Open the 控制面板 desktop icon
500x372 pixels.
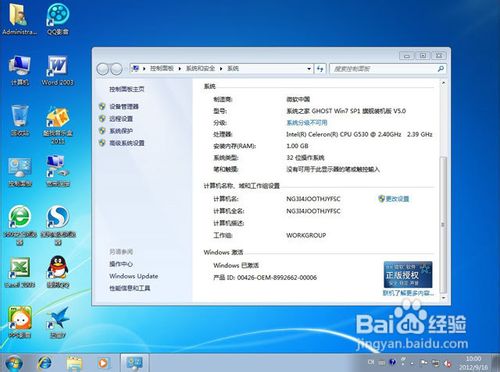tap(20, 171)
